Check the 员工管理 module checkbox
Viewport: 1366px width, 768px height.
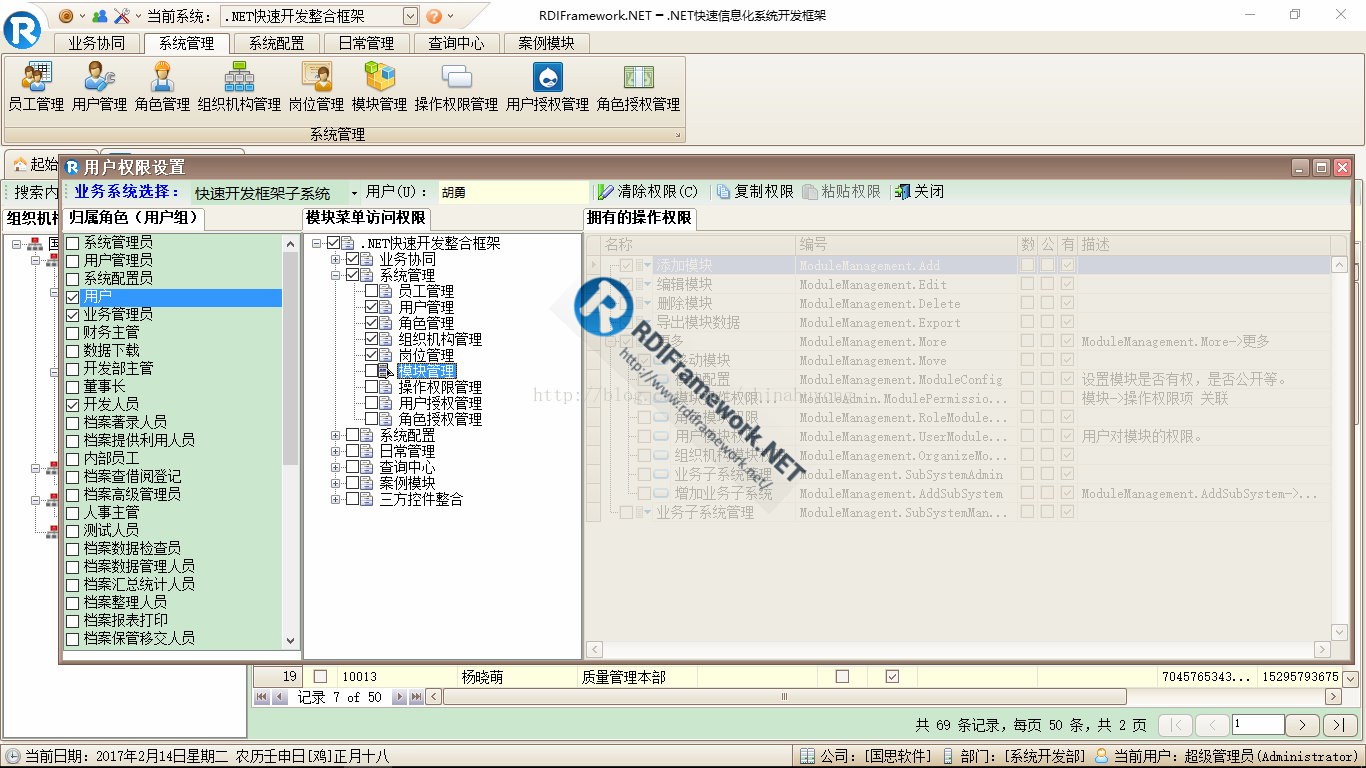click(371, 291)
